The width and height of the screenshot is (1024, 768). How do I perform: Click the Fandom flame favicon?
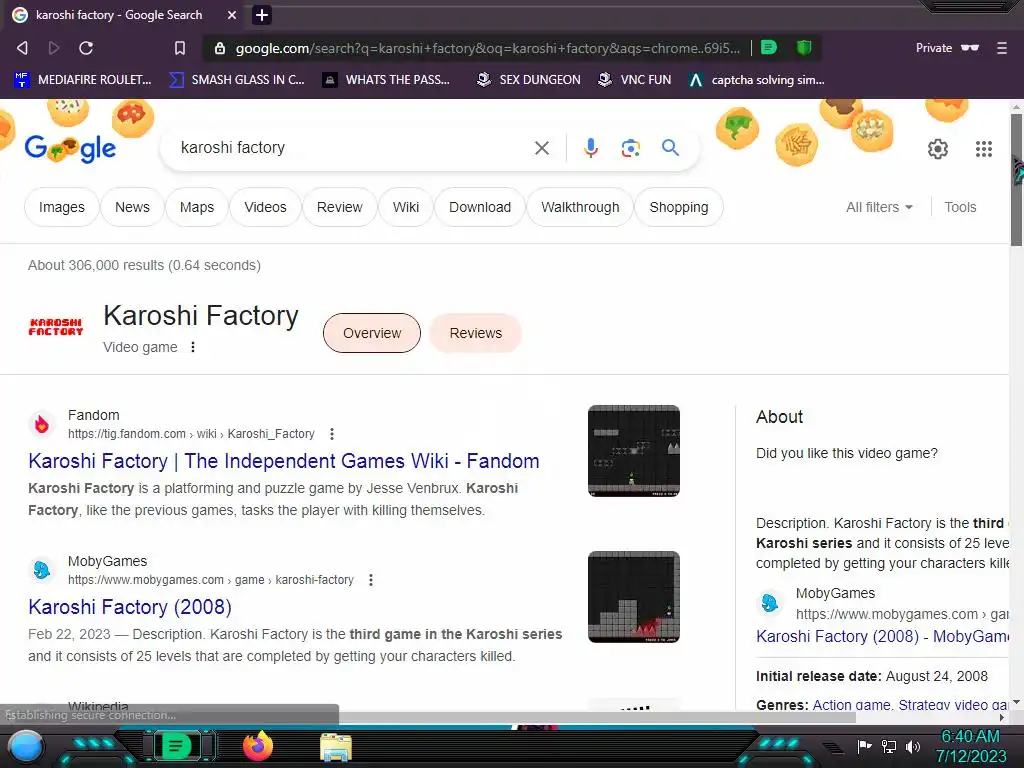42,424
